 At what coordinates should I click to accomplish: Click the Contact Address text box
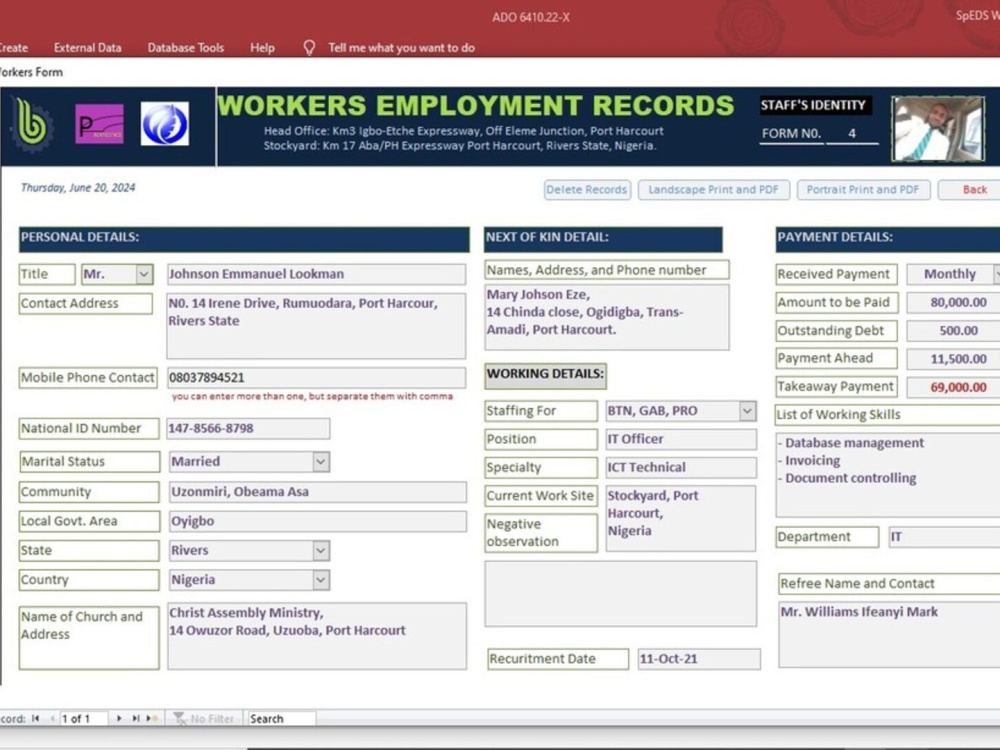pyautogui.click(x=316, y=326)
